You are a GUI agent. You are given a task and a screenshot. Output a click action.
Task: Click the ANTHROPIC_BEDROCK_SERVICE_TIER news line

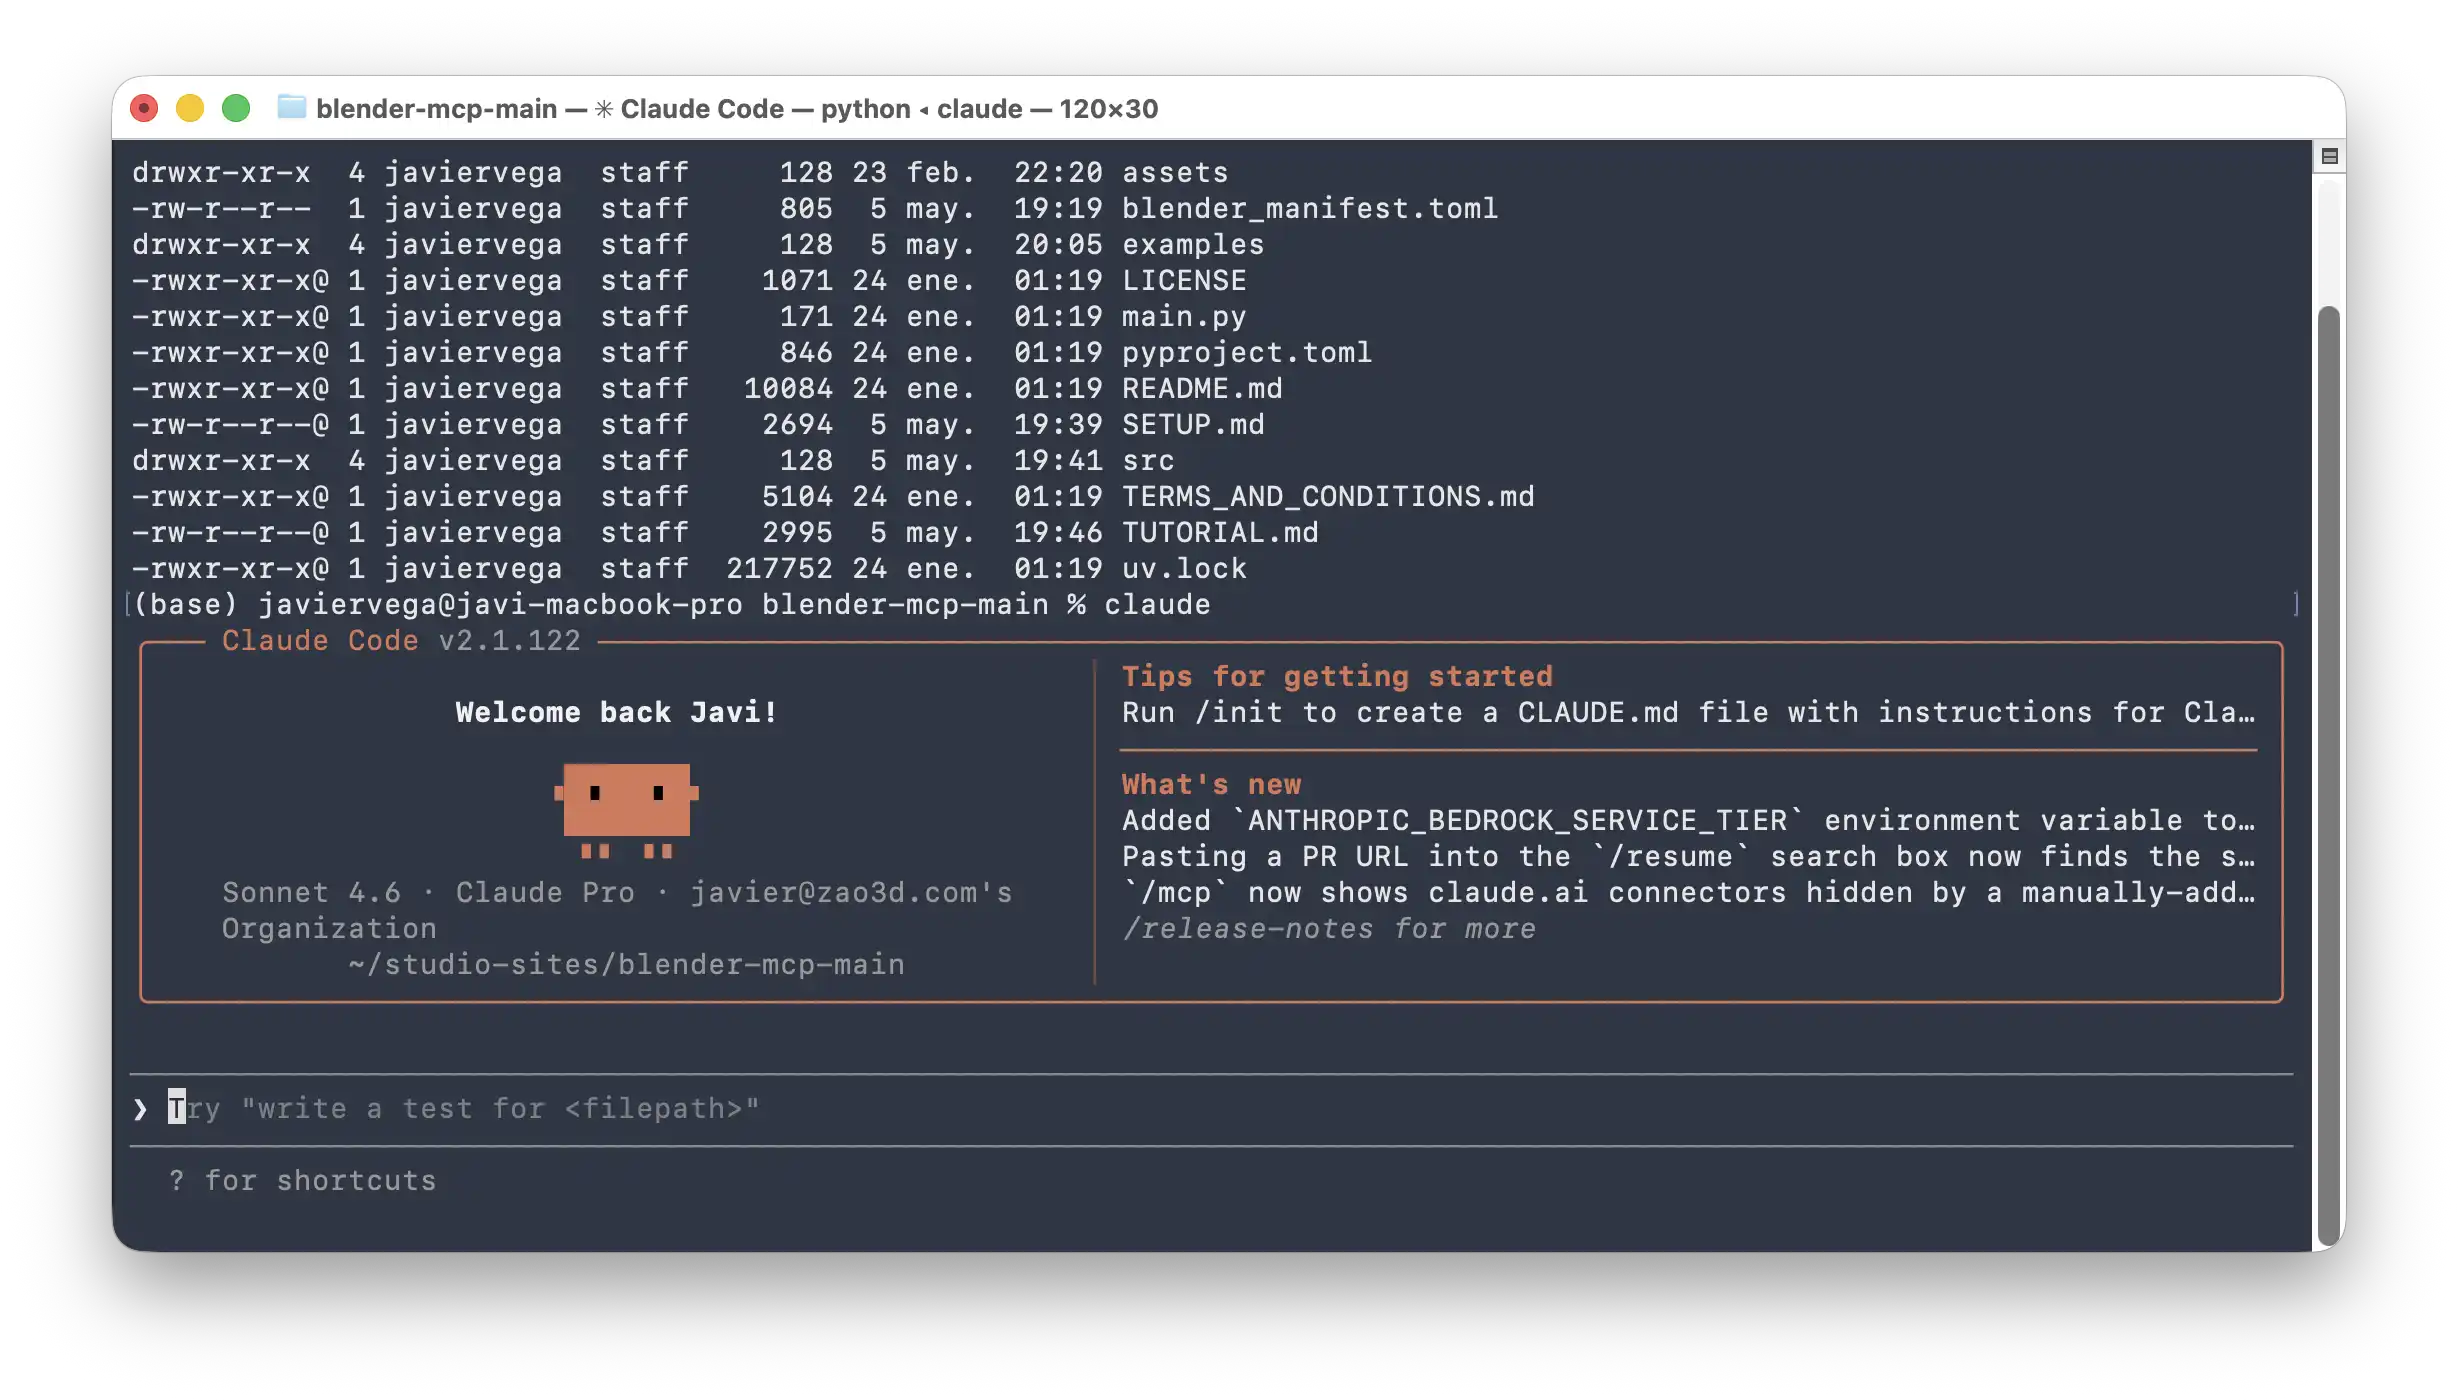coord(1688,820)
